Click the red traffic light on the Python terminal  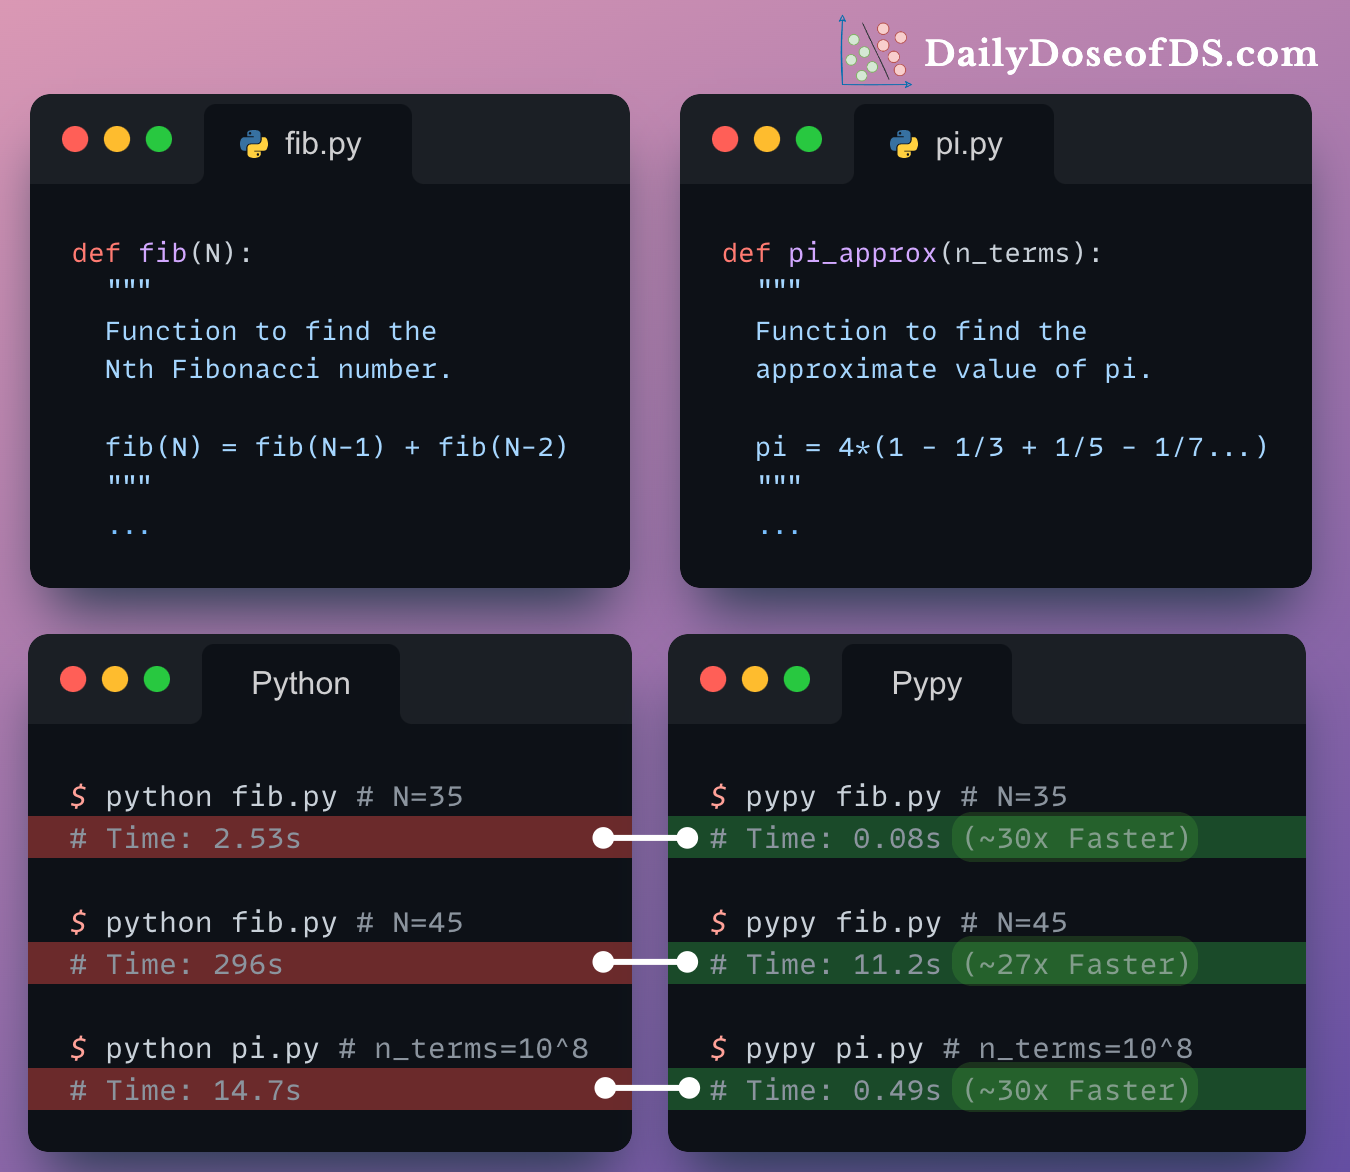73,679
